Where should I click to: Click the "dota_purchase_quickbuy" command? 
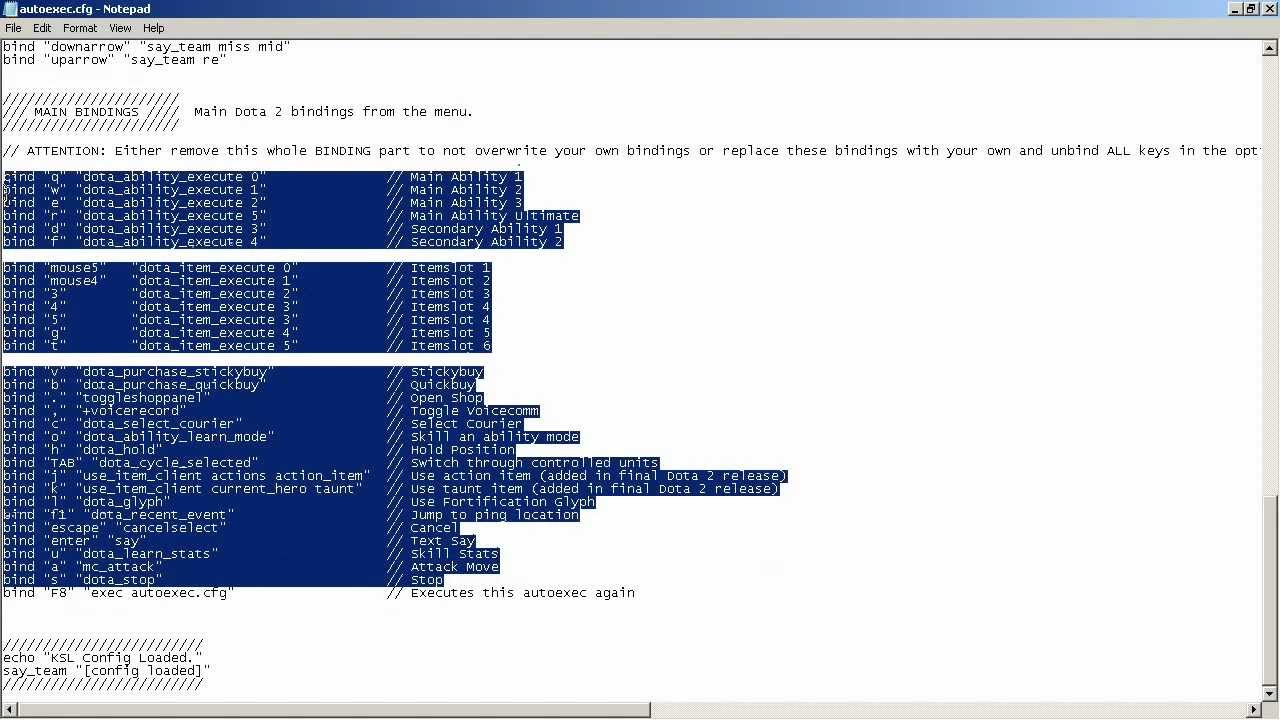pyautogui.click(x=170, y=385)
